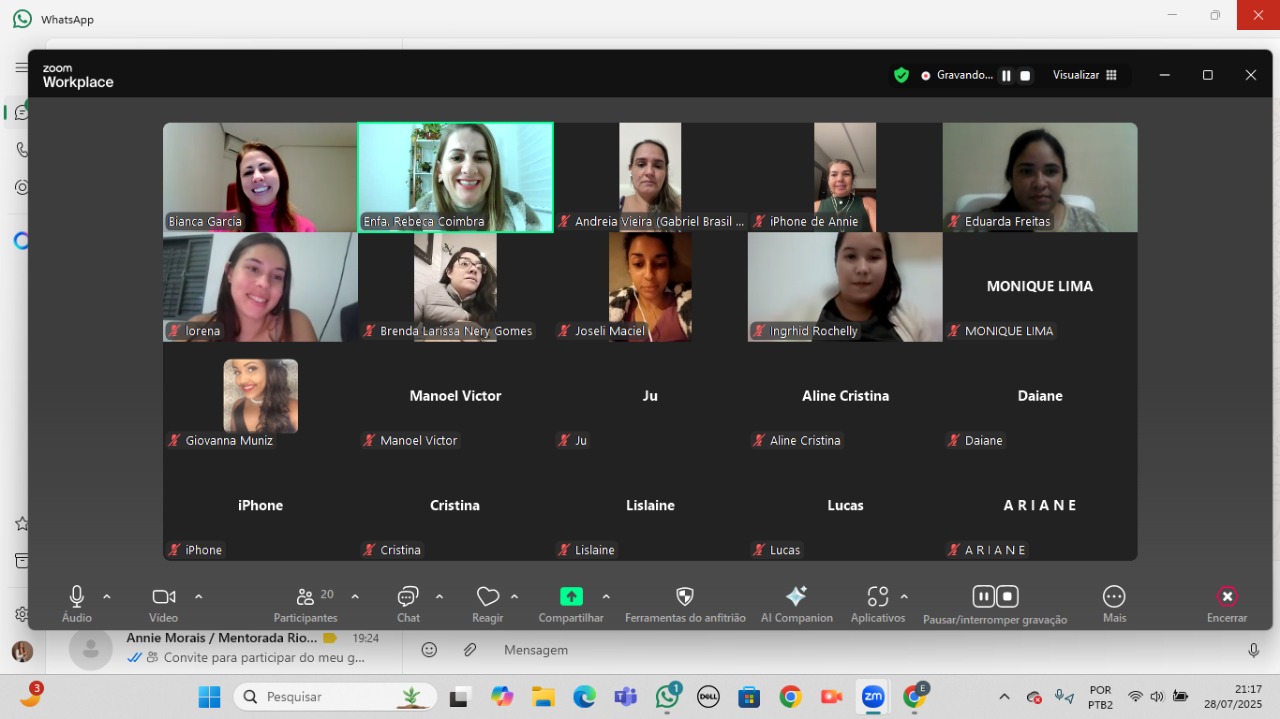Select Ingrhid Rochelly's video tile
This screenshot has height=719, width=1280.
(845, 287)
